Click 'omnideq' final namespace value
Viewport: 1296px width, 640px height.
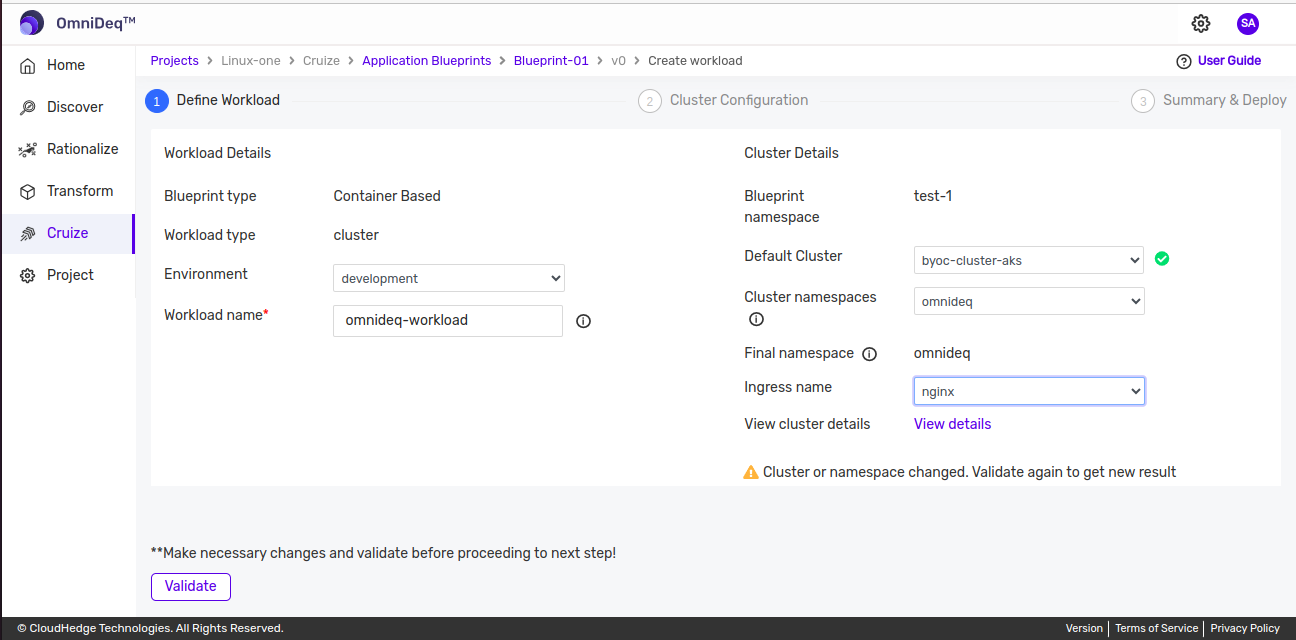(942, 353)
